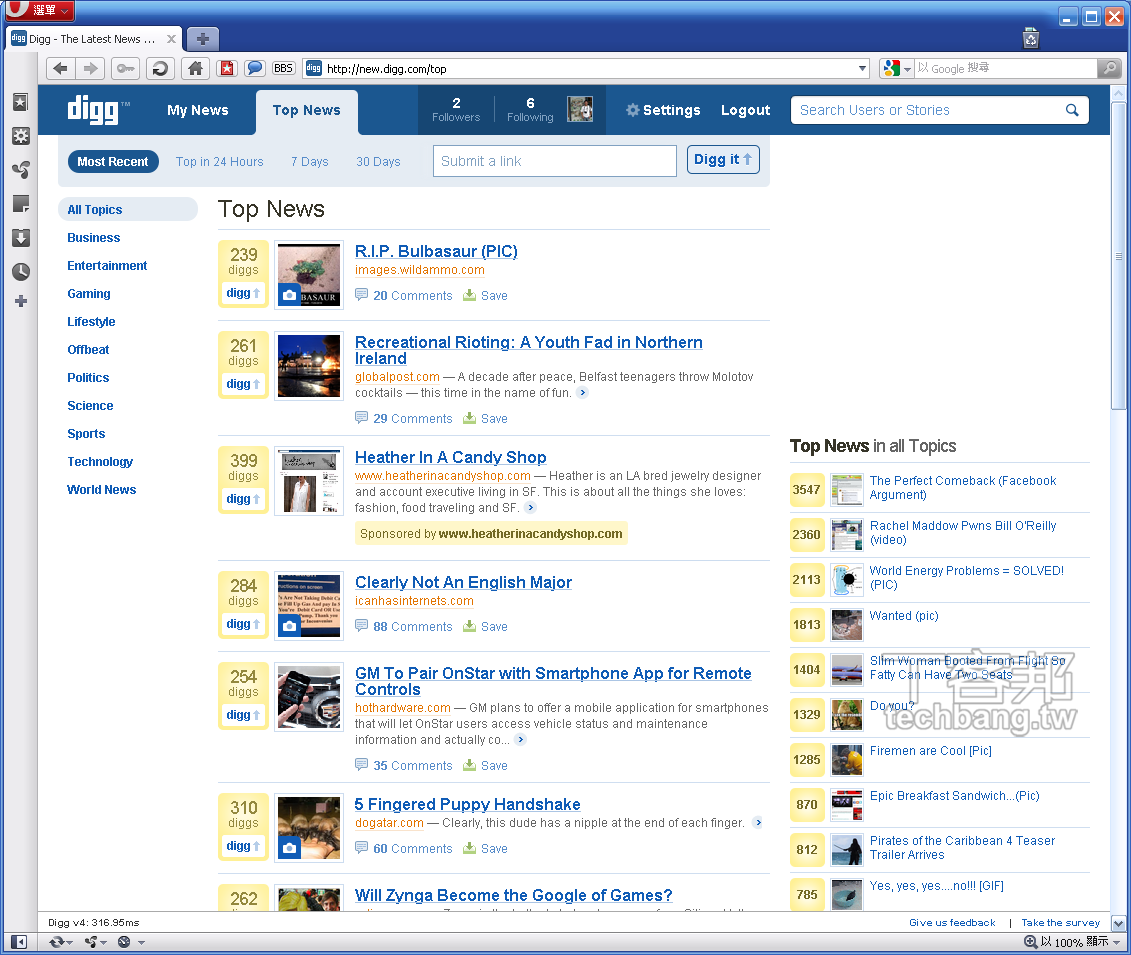Click the magnifier icon in Digg search box
1131x955 pixels.
click(1072, 110)
